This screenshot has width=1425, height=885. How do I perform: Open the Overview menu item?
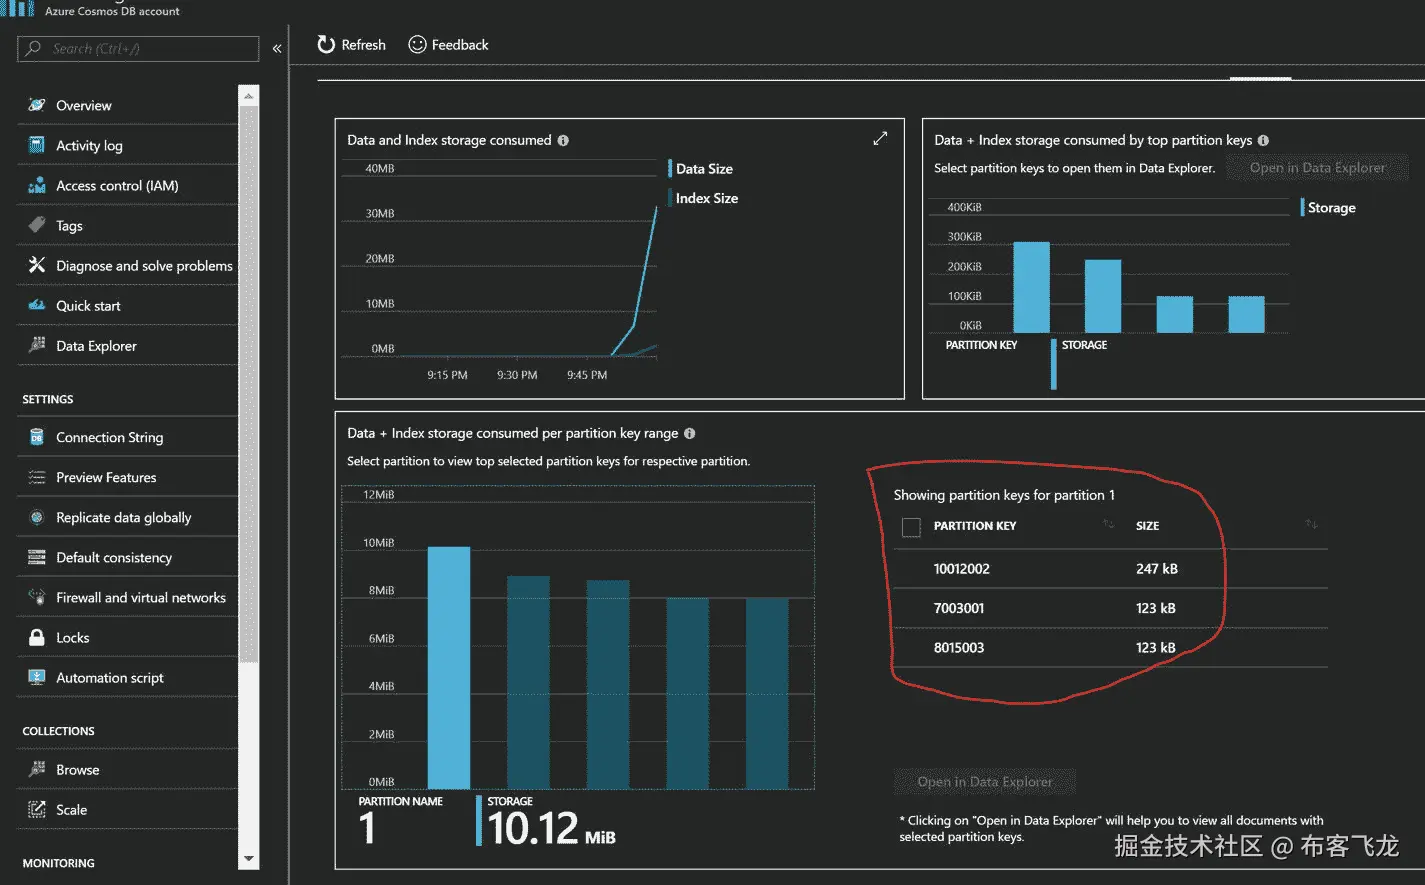pyautogui.click(x=128, y=105)
